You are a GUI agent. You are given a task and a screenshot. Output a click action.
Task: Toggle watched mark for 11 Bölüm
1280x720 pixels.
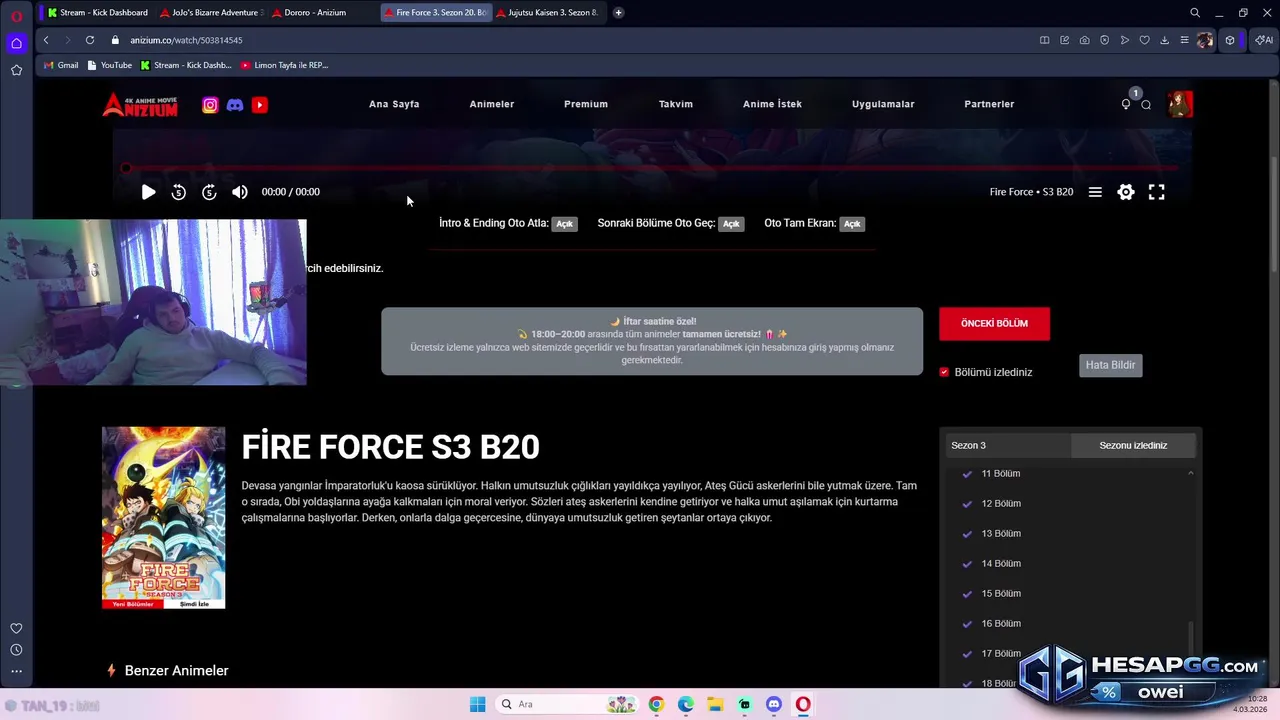pos(967,474)
